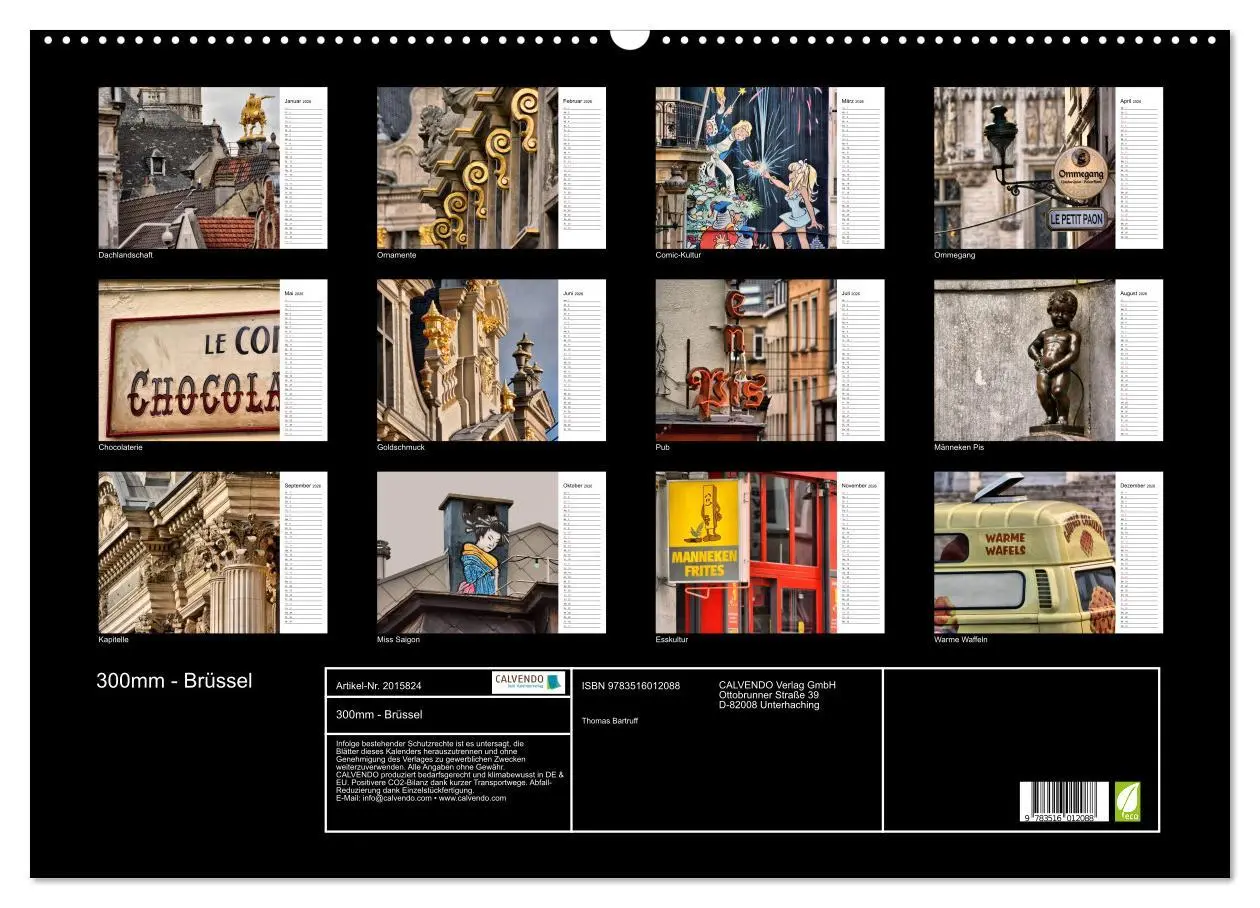Click the Ommegang sign photo
Image resolution: width=1260 pixels, height=908 pixels.
pos(1025,168)
